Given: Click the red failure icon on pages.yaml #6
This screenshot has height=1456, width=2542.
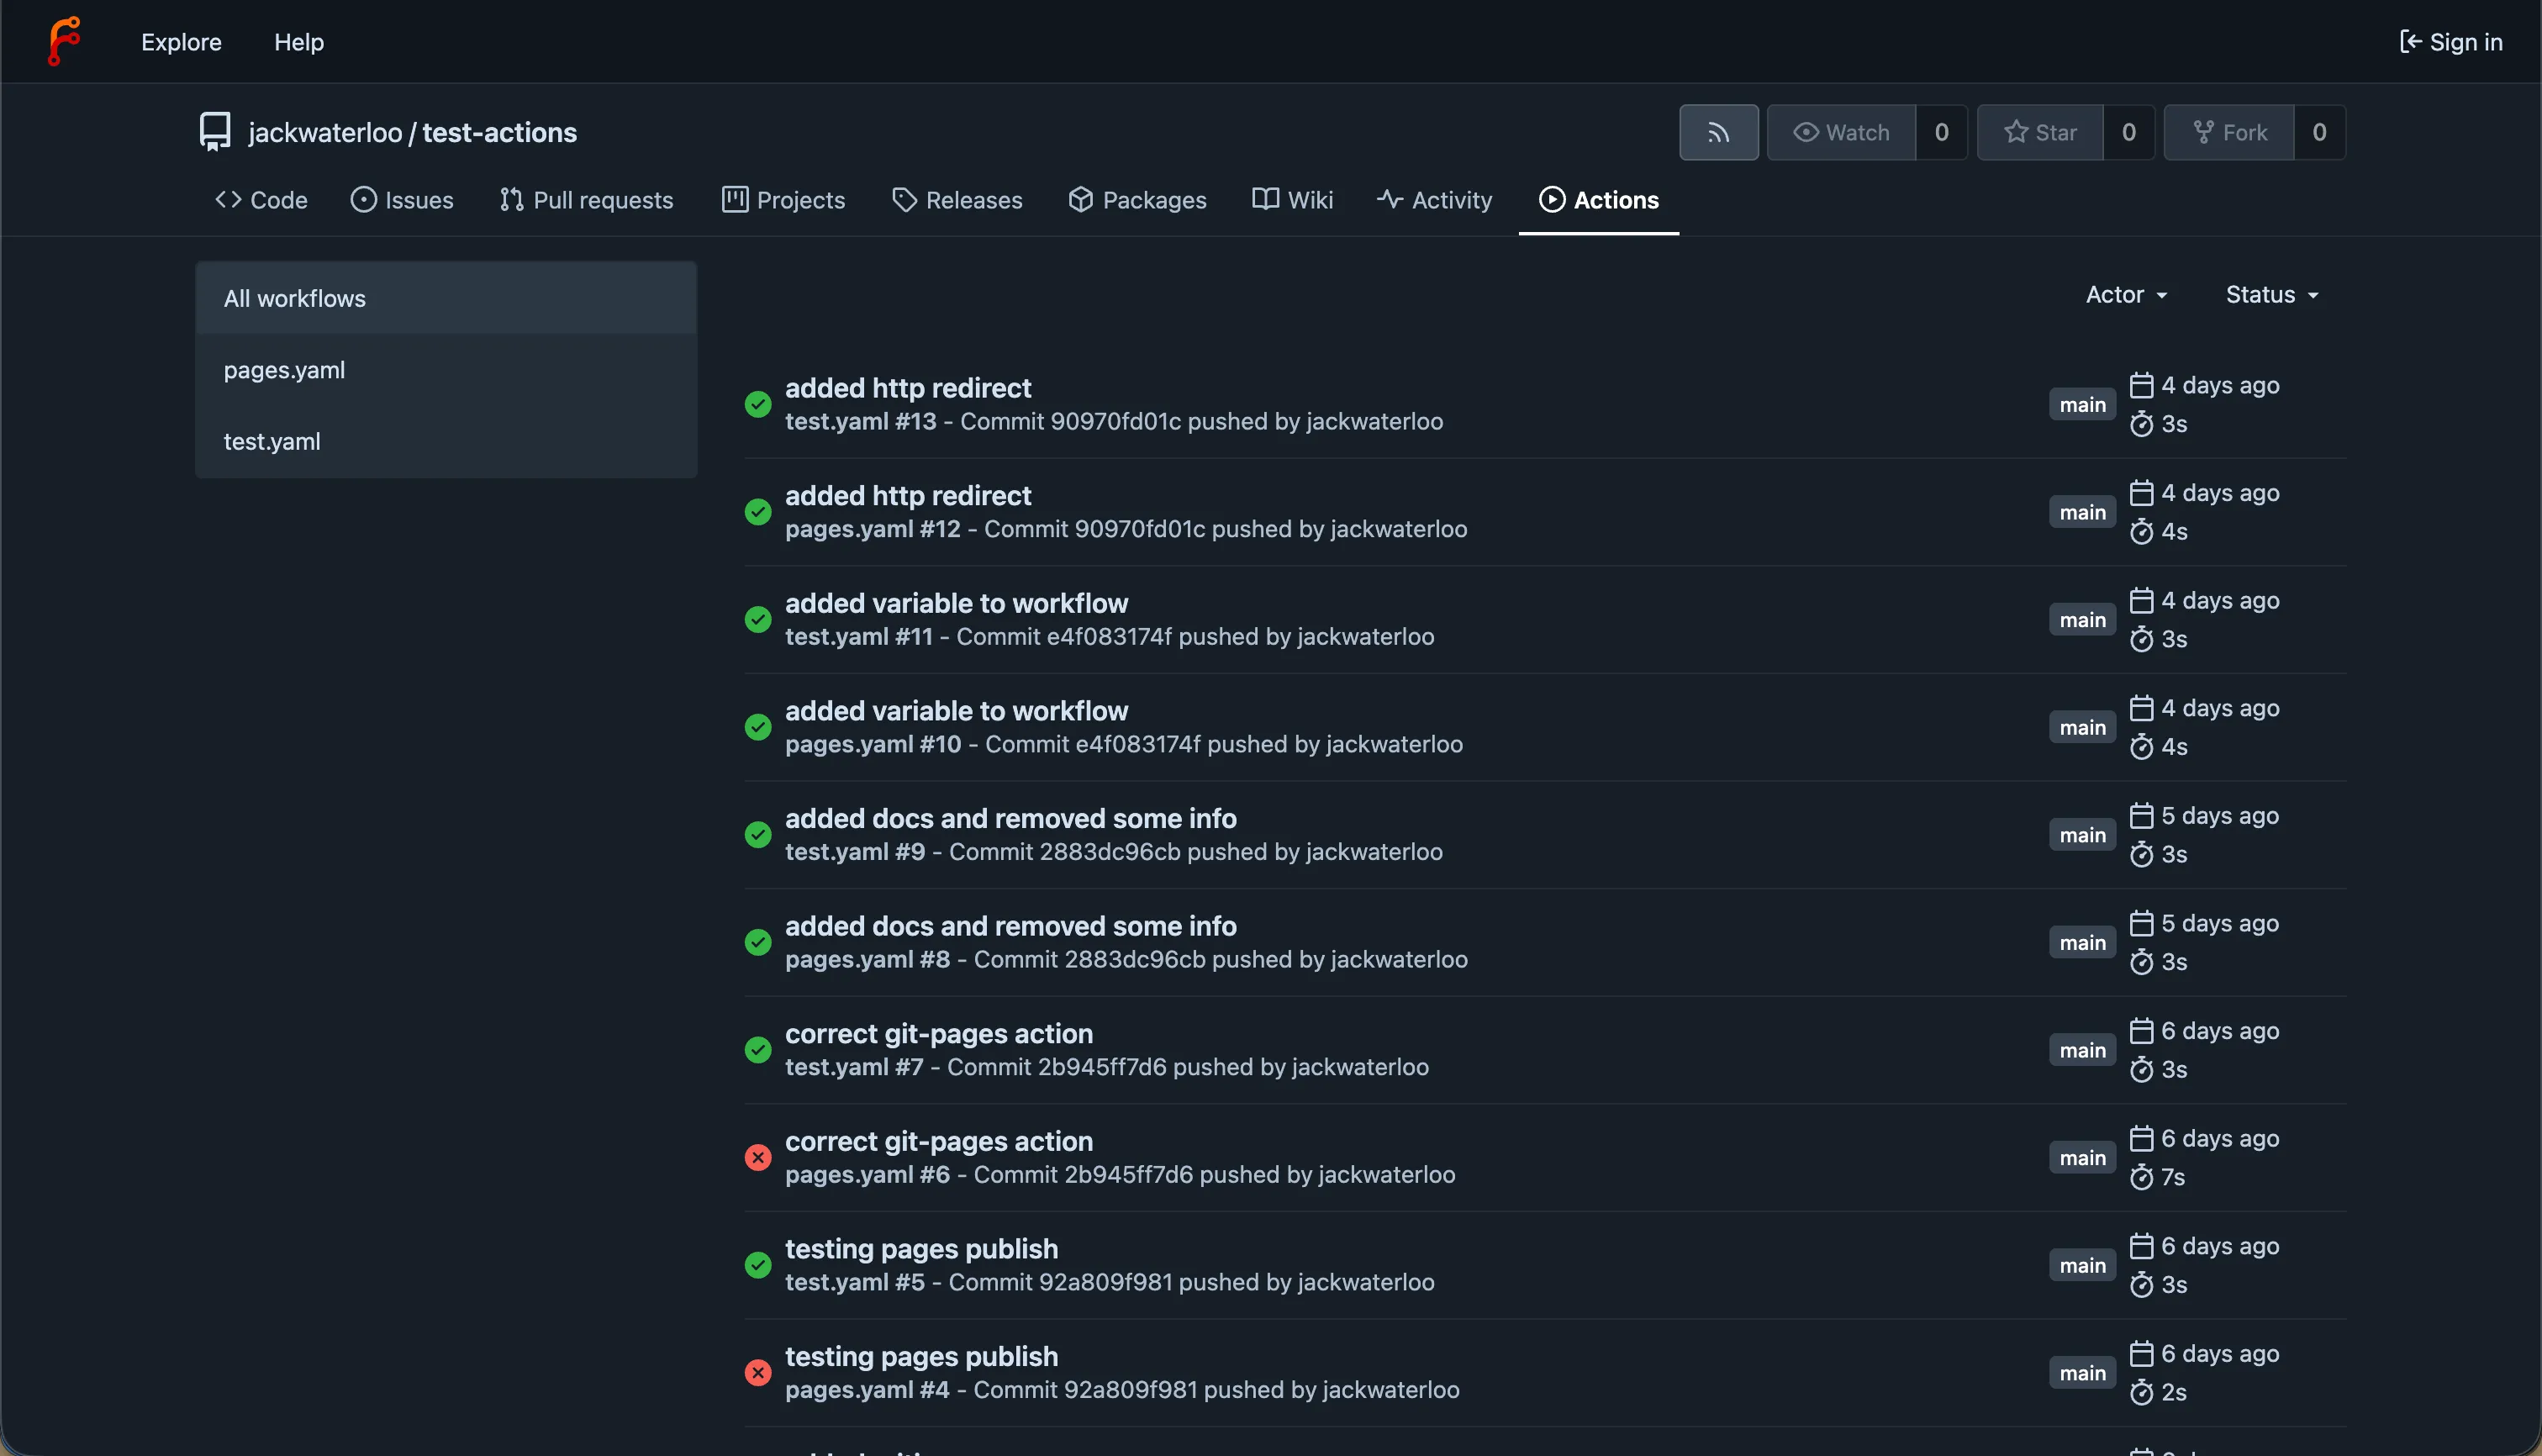Looking at the screenshot, I should point(758,1156).
